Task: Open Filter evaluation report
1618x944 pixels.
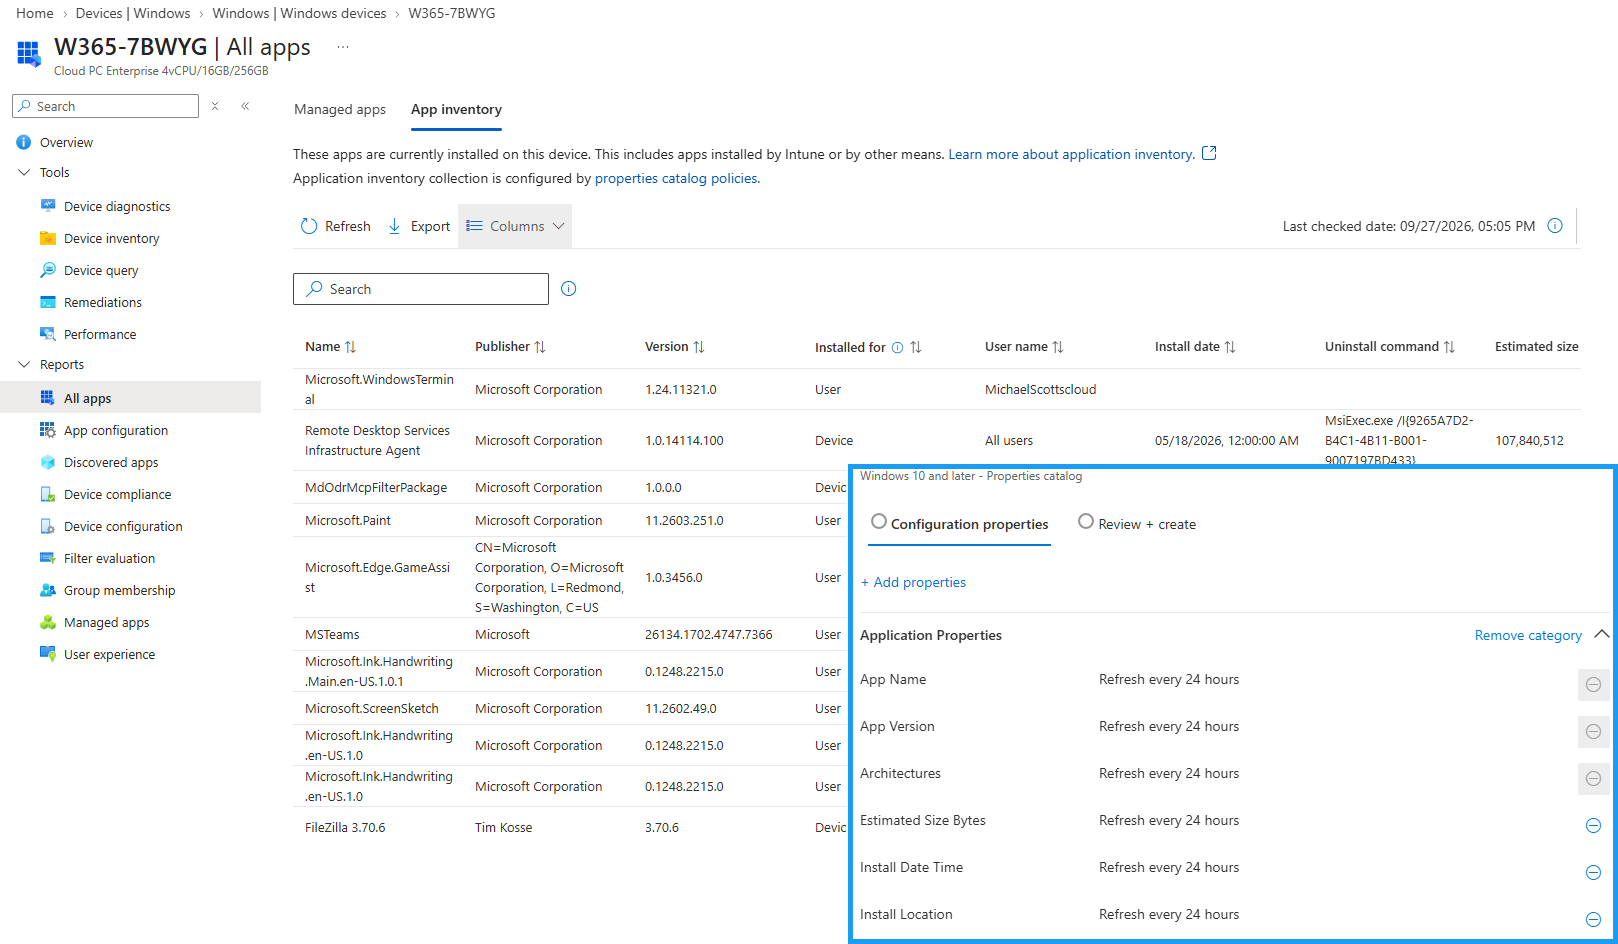Action: click(109, 558)
